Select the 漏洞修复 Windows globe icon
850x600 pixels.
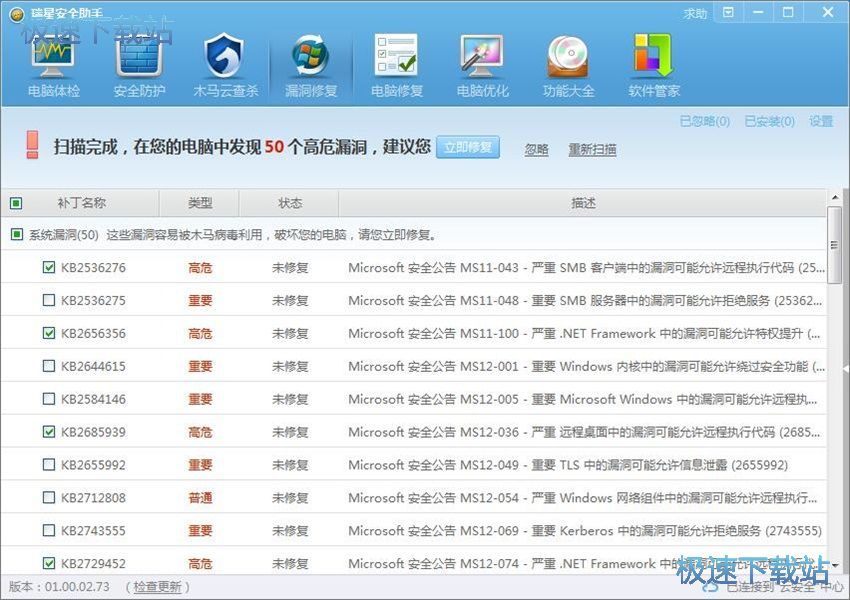tap(311, 66)
